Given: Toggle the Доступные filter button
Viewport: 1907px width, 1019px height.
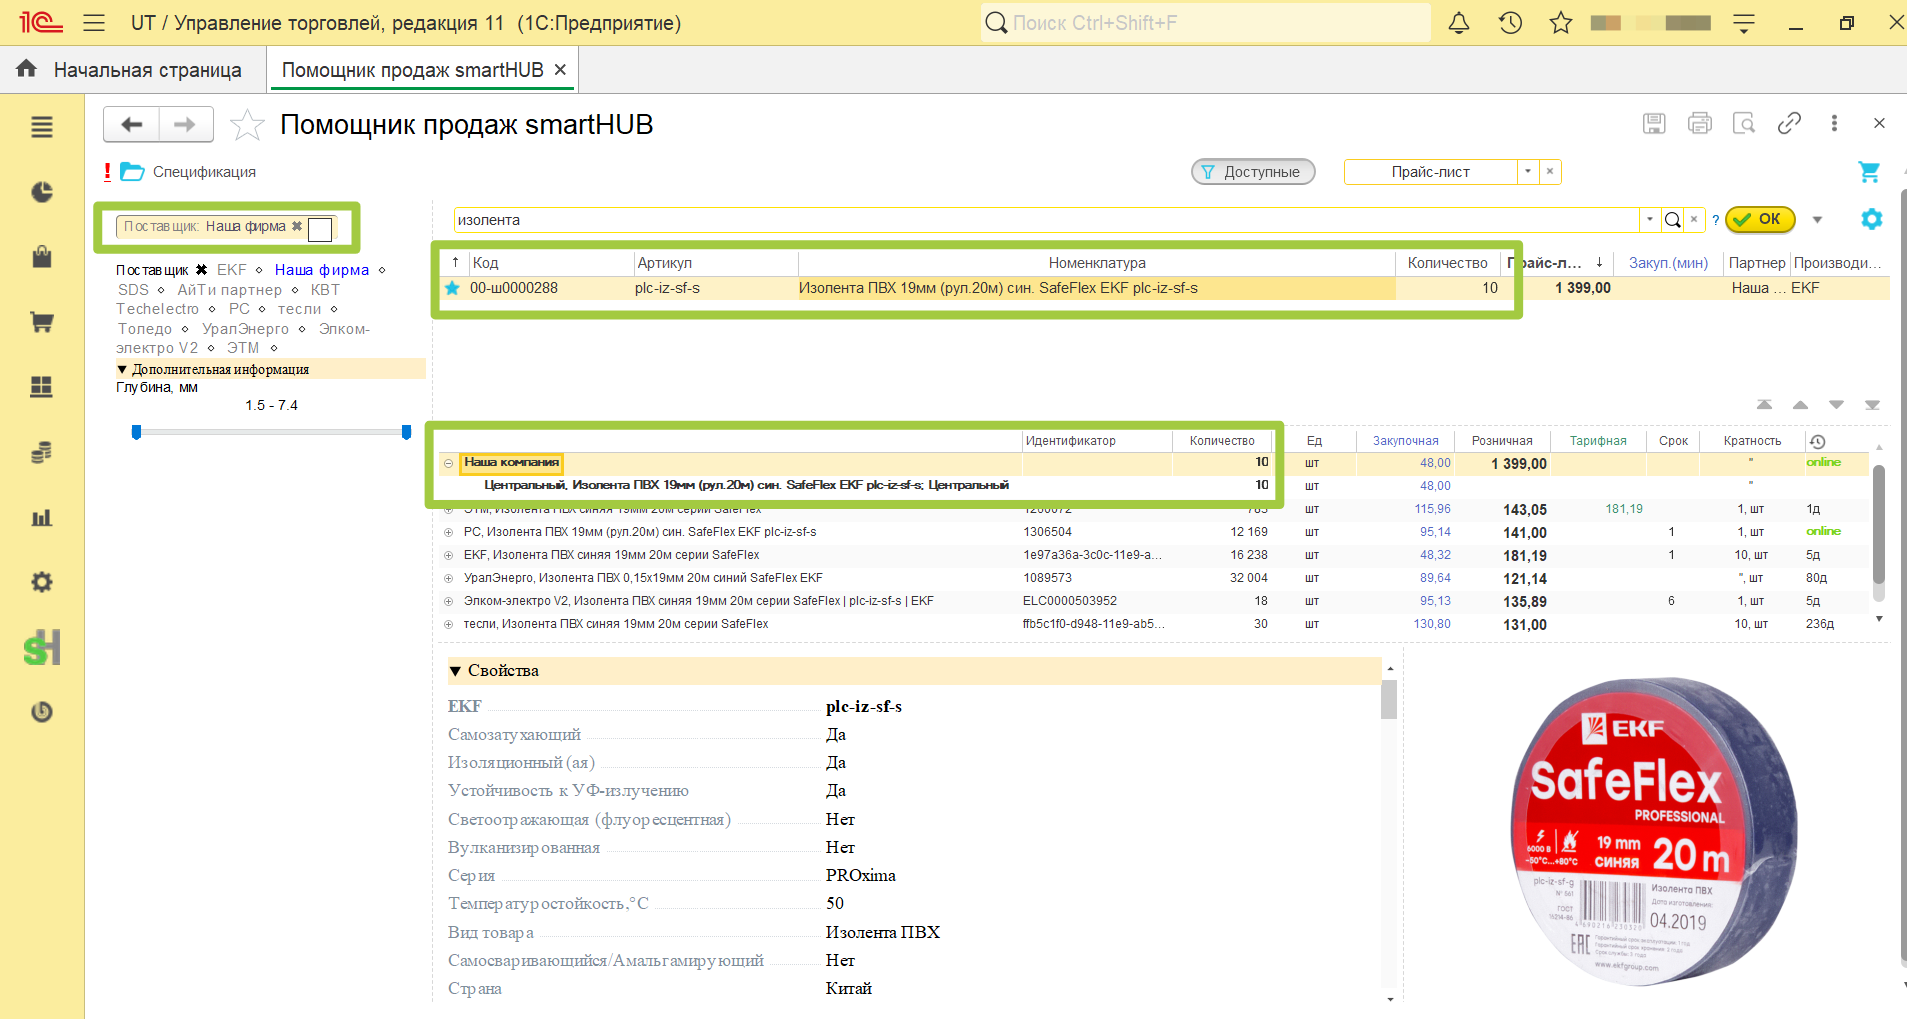Looking at the screenshot, I should (x=1253, y=172).
